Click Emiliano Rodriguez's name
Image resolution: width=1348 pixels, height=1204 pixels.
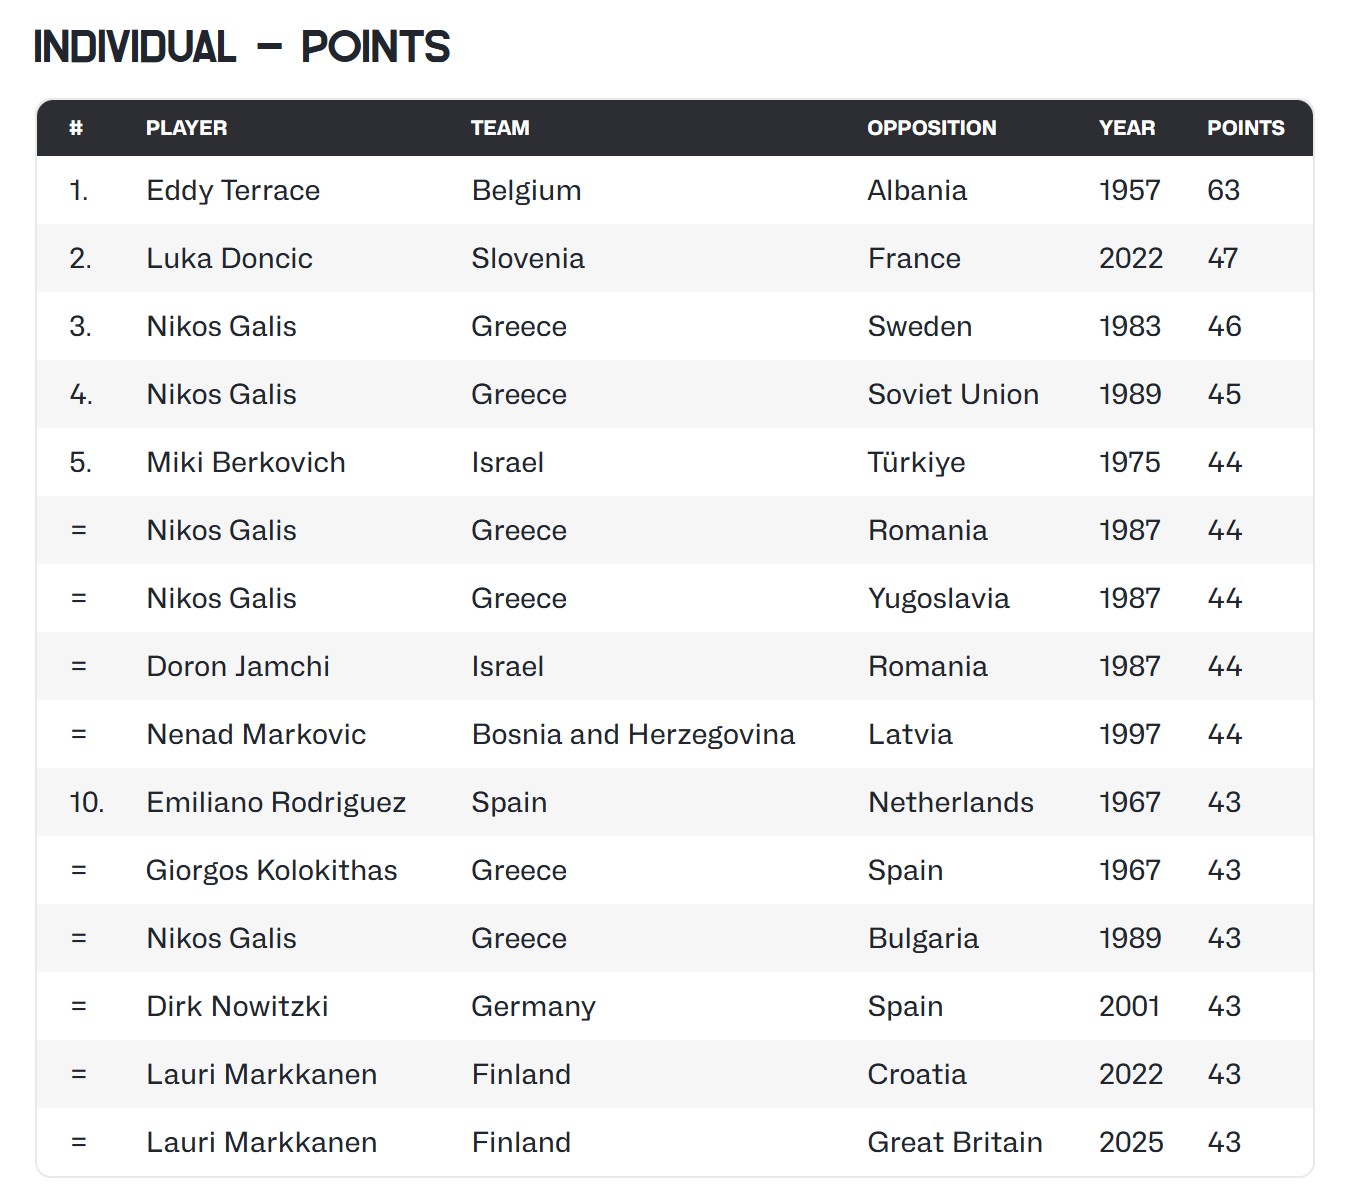(x=276, y=803)
